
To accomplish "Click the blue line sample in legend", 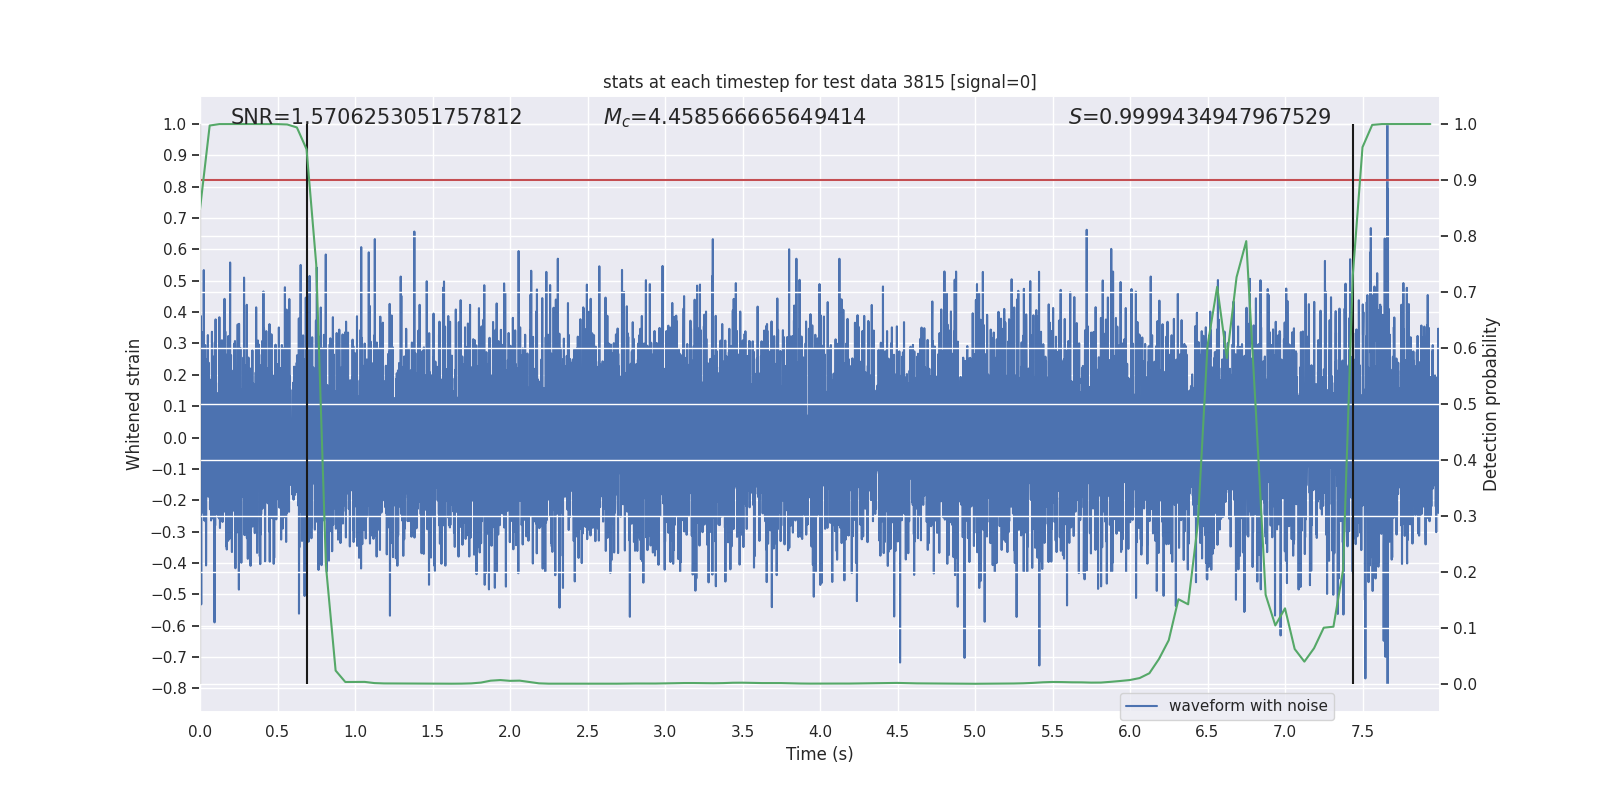I will tap(1141, 706).
